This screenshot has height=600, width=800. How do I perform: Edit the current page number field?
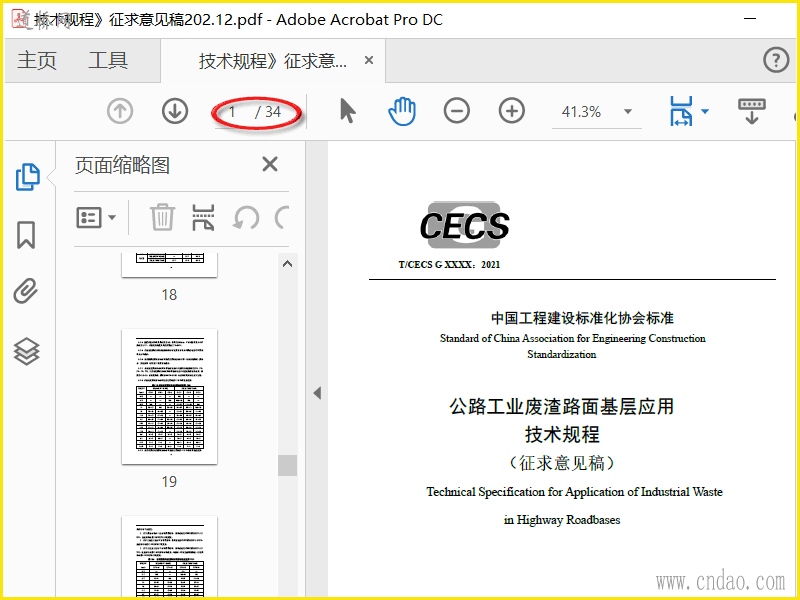click(x=232, y=112)
